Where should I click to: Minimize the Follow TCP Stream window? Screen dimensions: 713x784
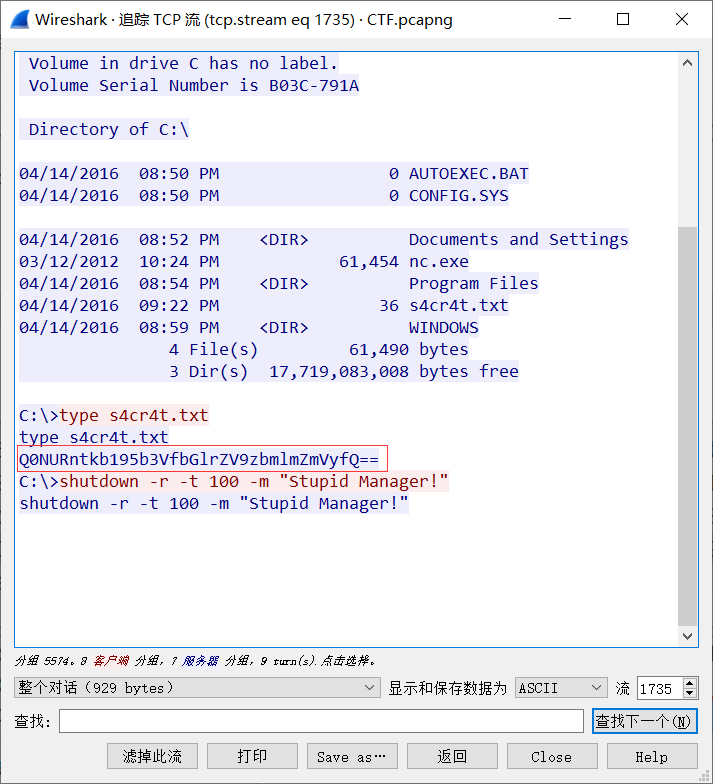(565, 20)
